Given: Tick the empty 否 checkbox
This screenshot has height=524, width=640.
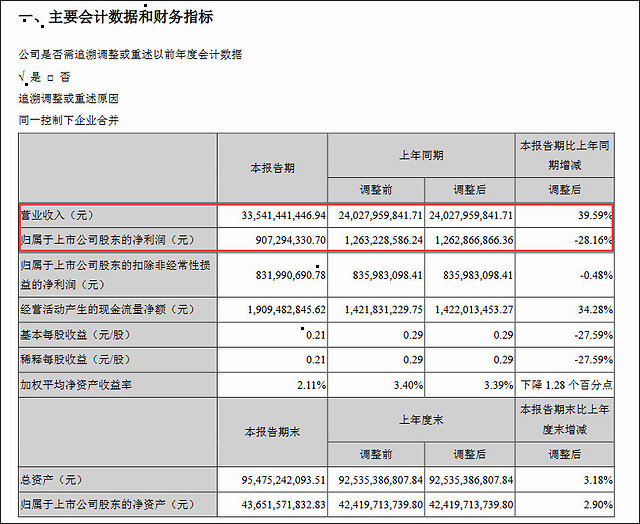Looking at the screenshot, I should point(50,78).
